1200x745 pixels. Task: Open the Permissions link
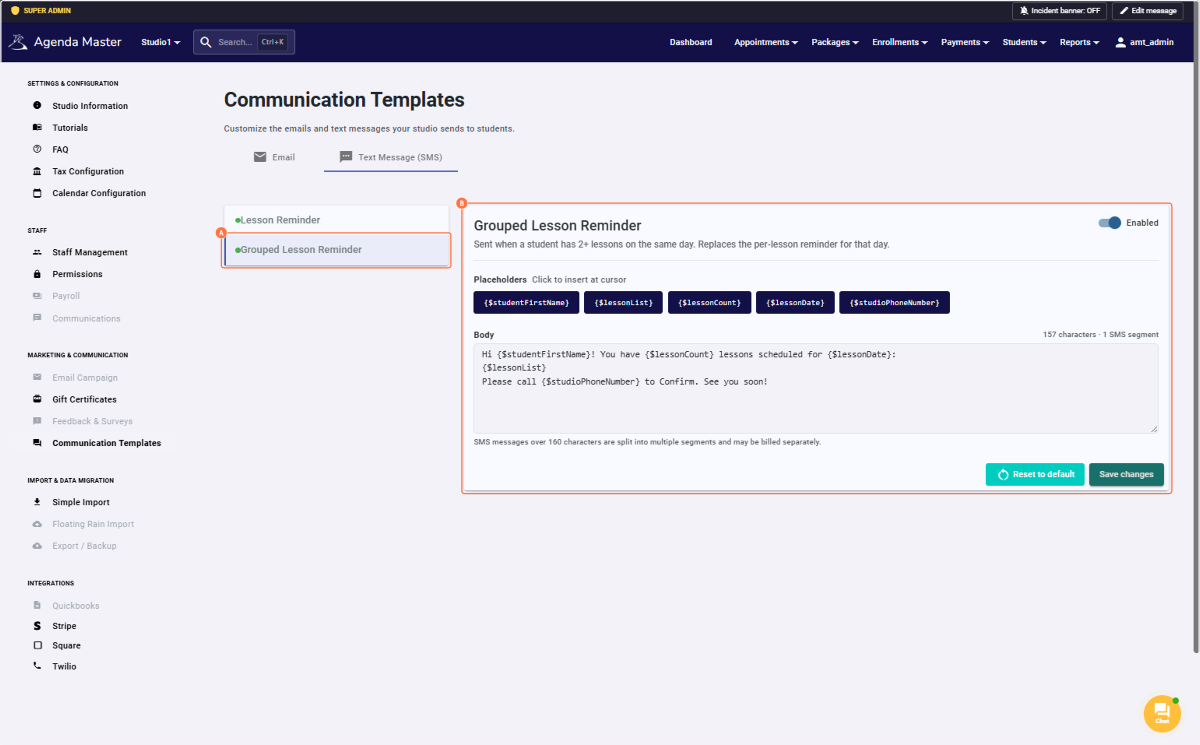tap(77, 274)
